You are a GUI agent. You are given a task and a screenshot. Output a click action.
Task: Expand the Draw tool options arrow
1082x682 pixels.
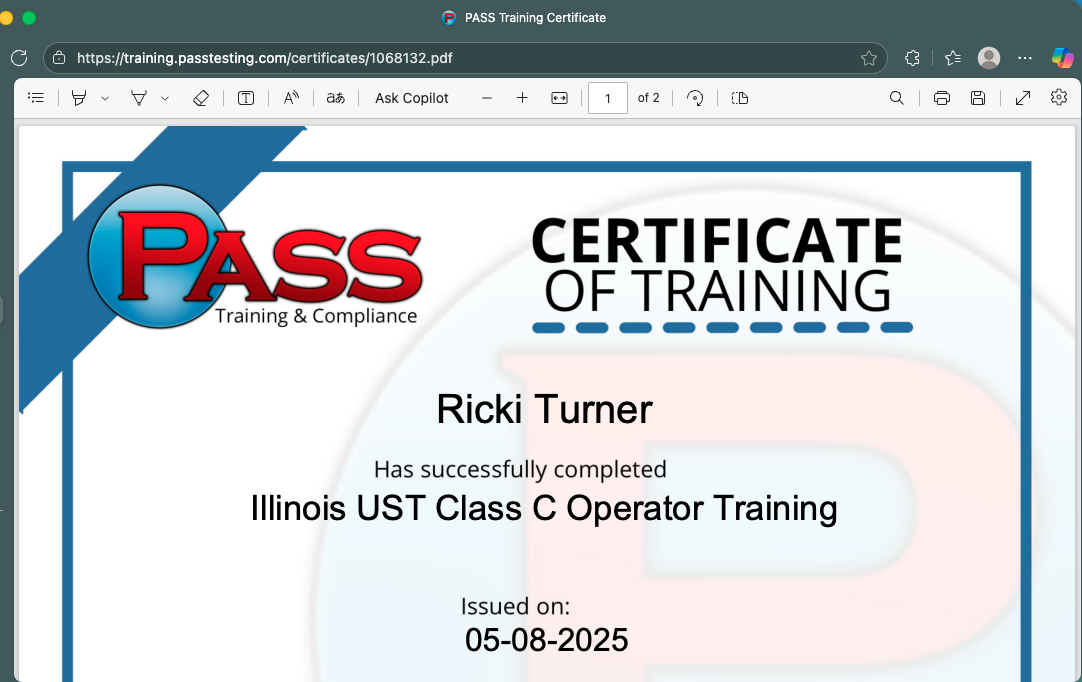[x=165, y=99]
